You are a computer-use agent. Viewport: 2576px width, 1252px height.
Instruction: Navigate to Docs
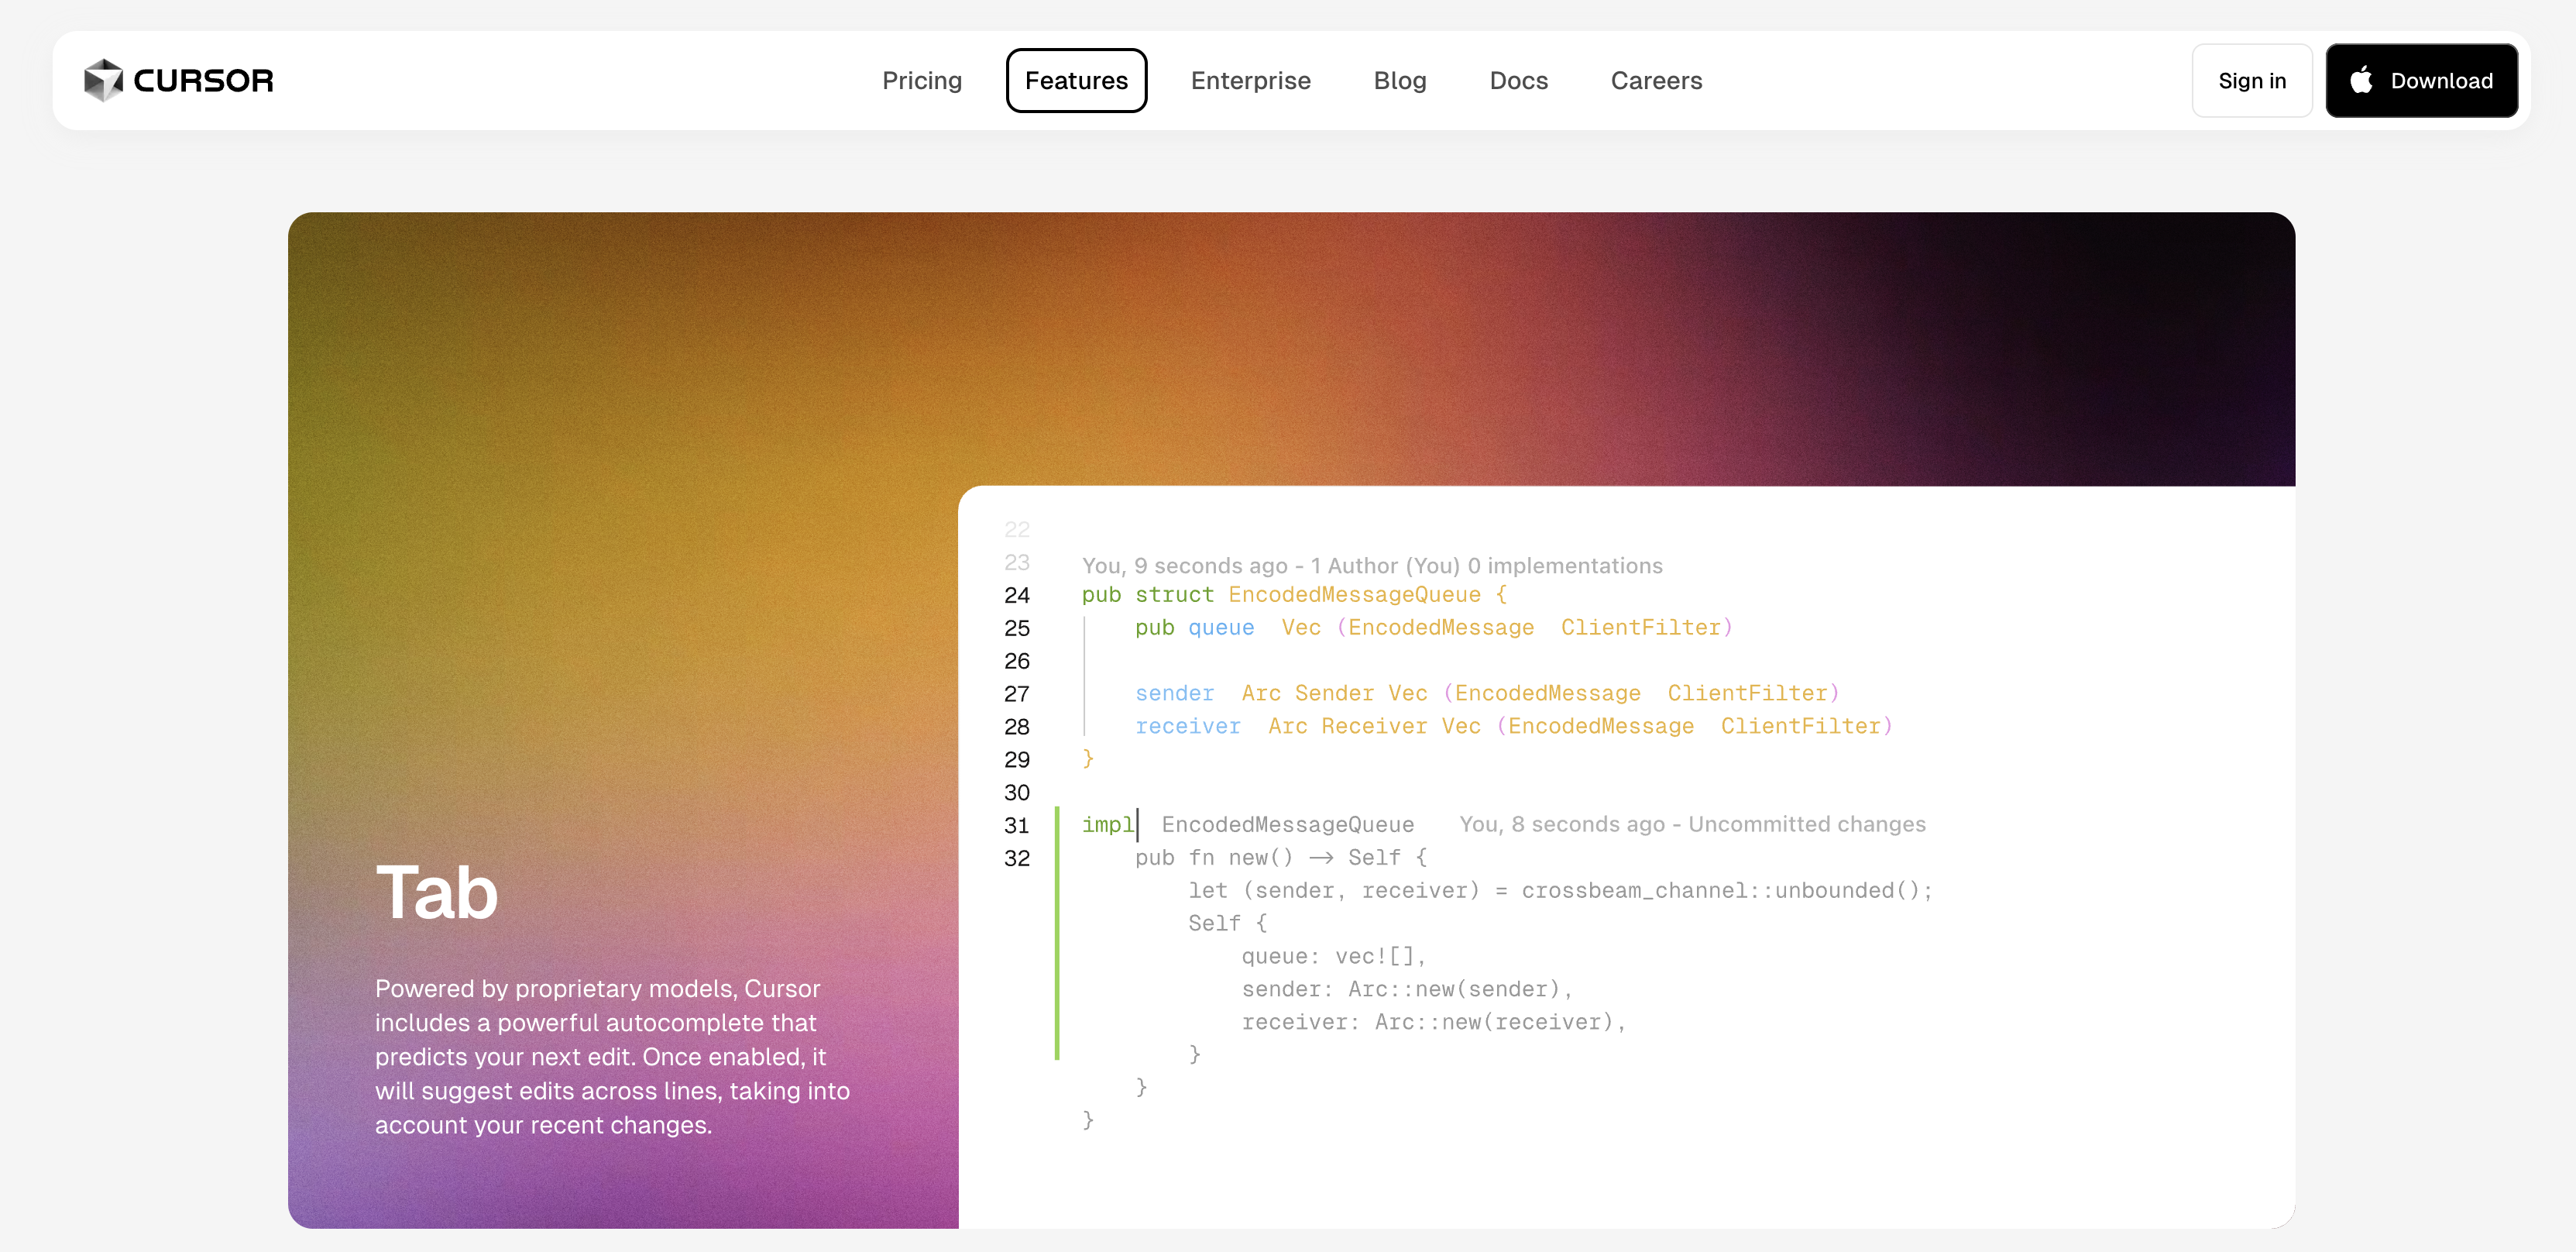[1518, 80]
